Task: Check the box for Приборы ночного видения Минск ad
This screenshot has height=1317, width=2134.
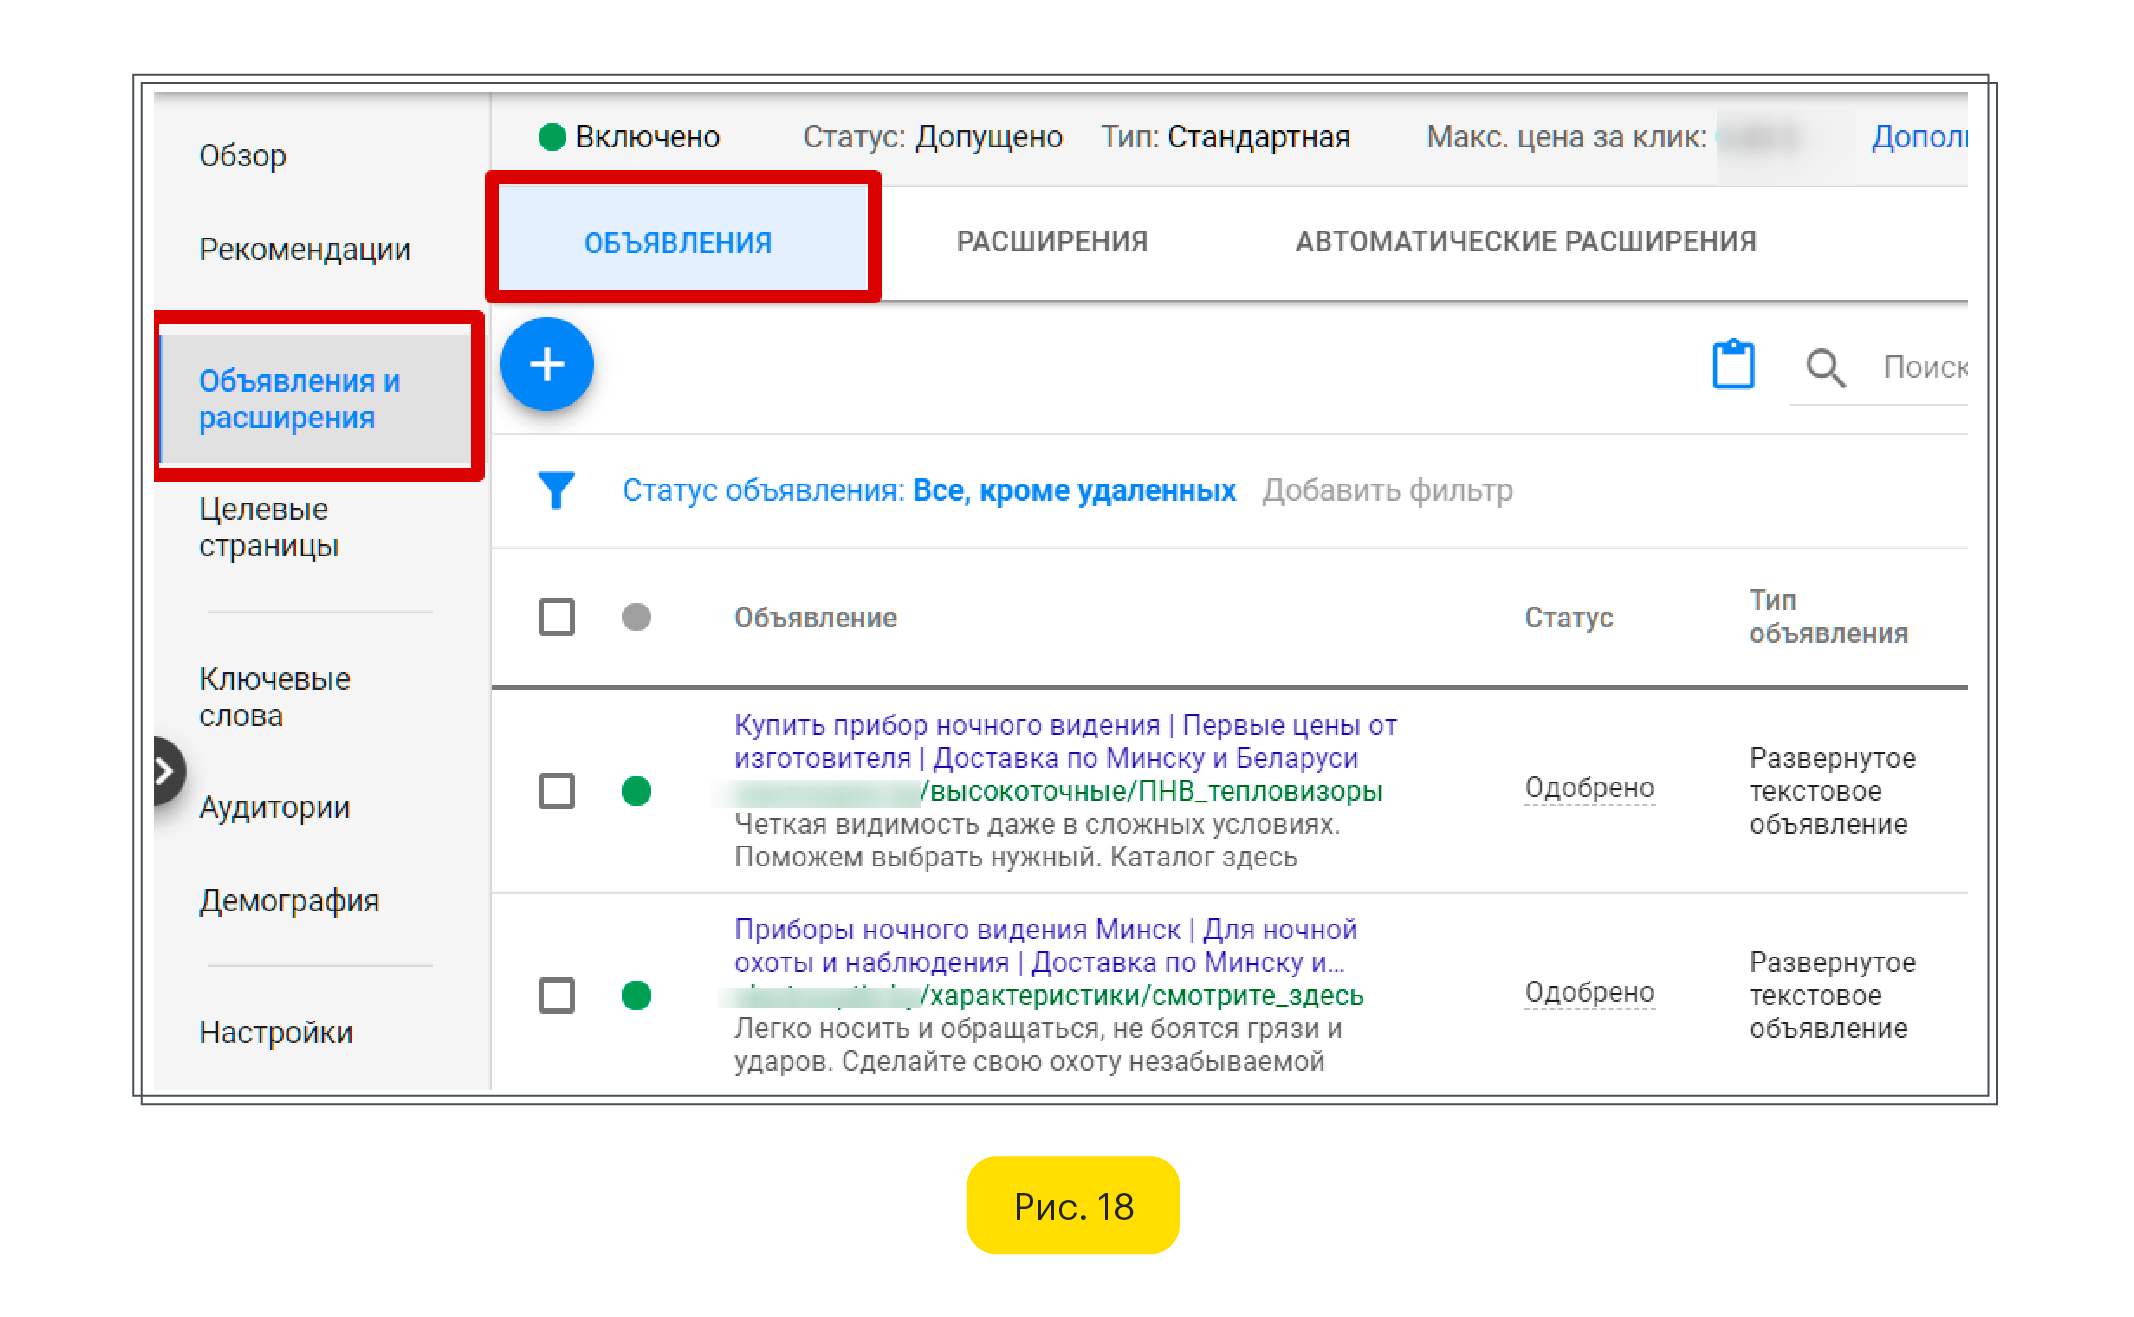Action: (556, 995)
